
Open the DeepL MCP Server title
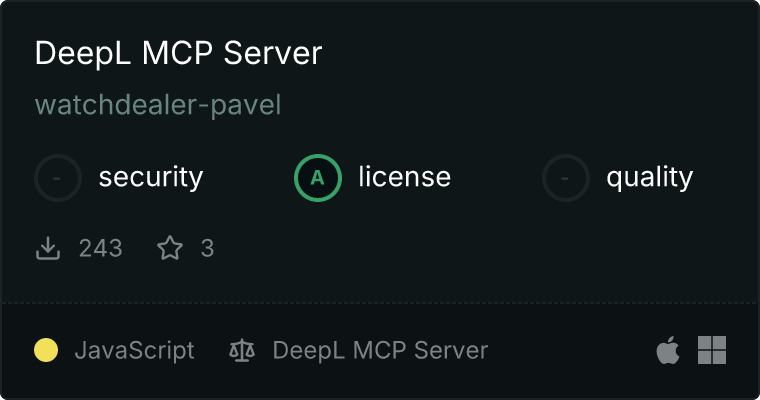click(178, 53)
